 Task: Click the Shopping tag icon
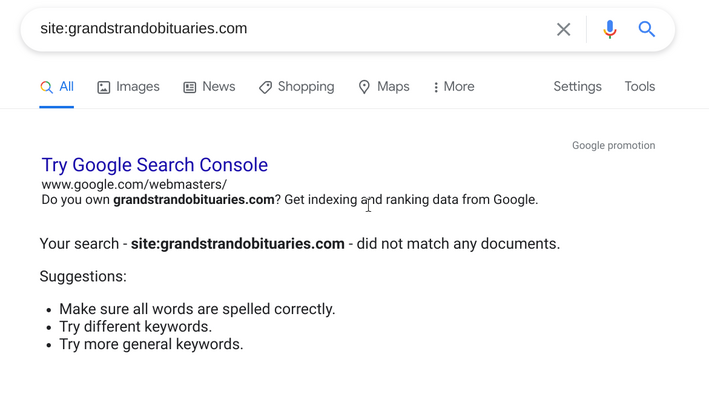[x=265, y=87]
